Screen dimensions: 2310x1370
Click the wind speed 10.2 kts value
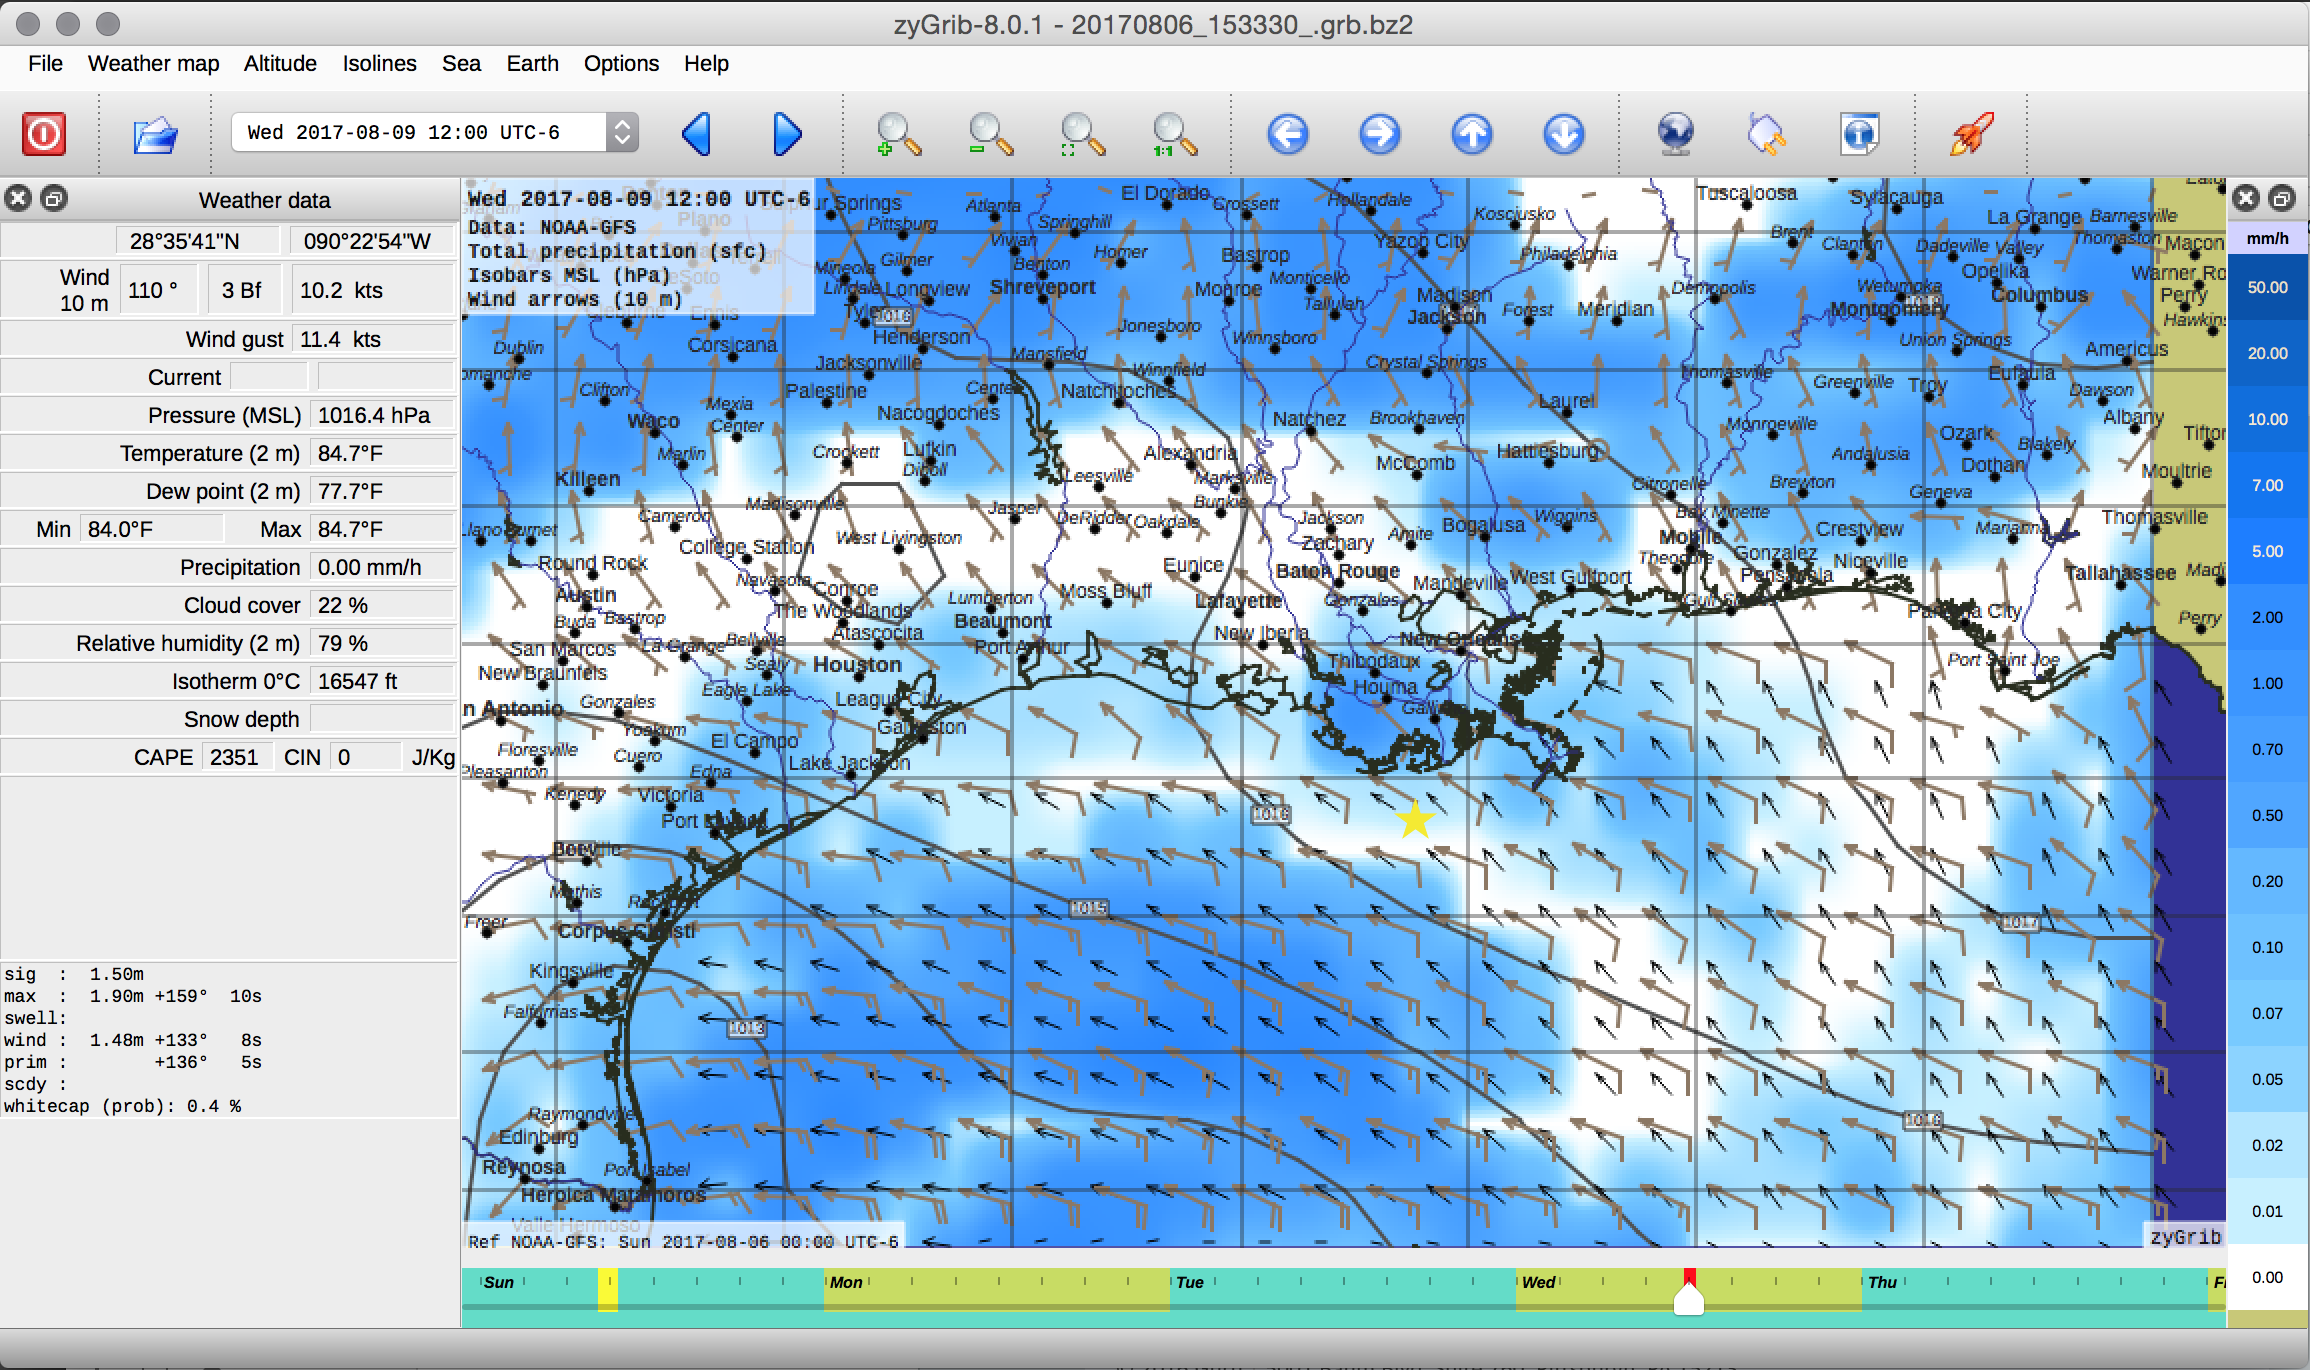click(372, 290)
